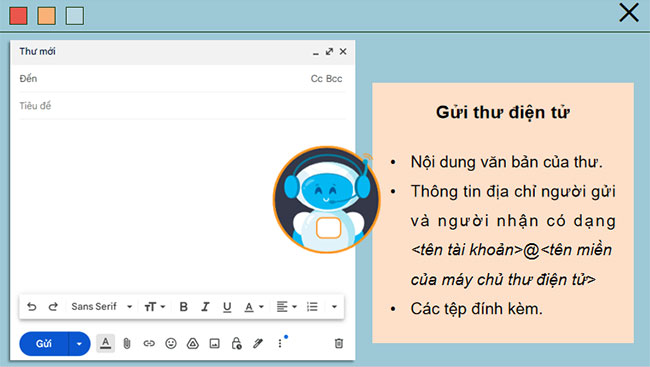Insert signature with the pen icon
650x367 pixels.
pos(258,343)
